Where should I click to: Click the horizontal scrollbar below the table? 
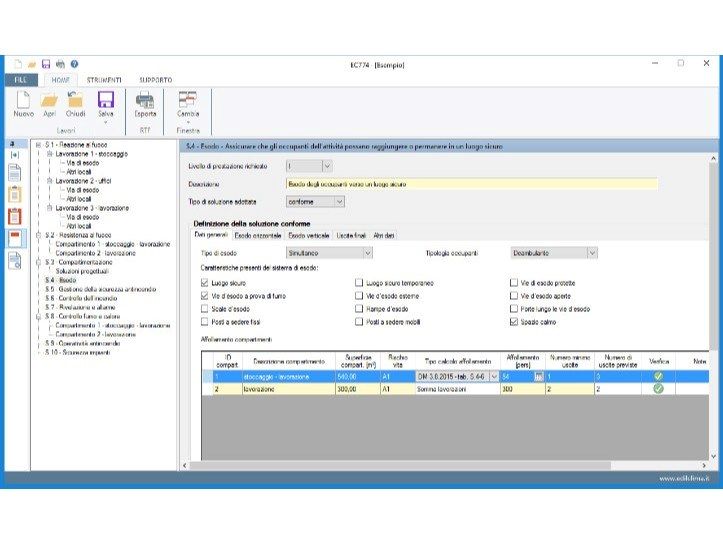coord(400,465)
